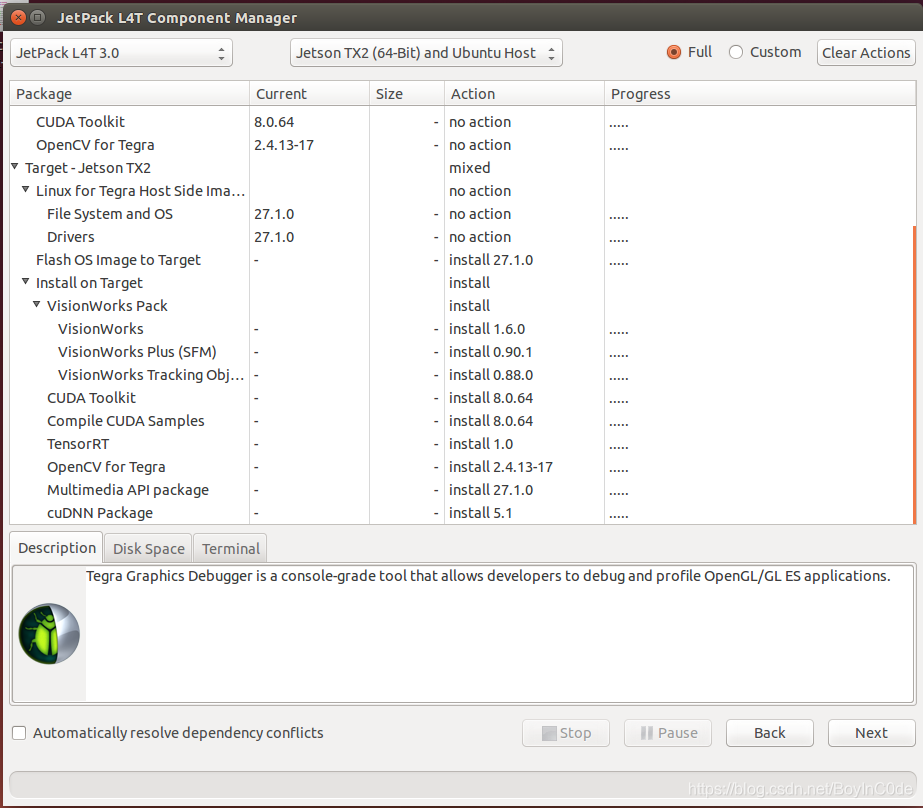
Task: Proceed with the Next button
Action: tap(871, 733)
